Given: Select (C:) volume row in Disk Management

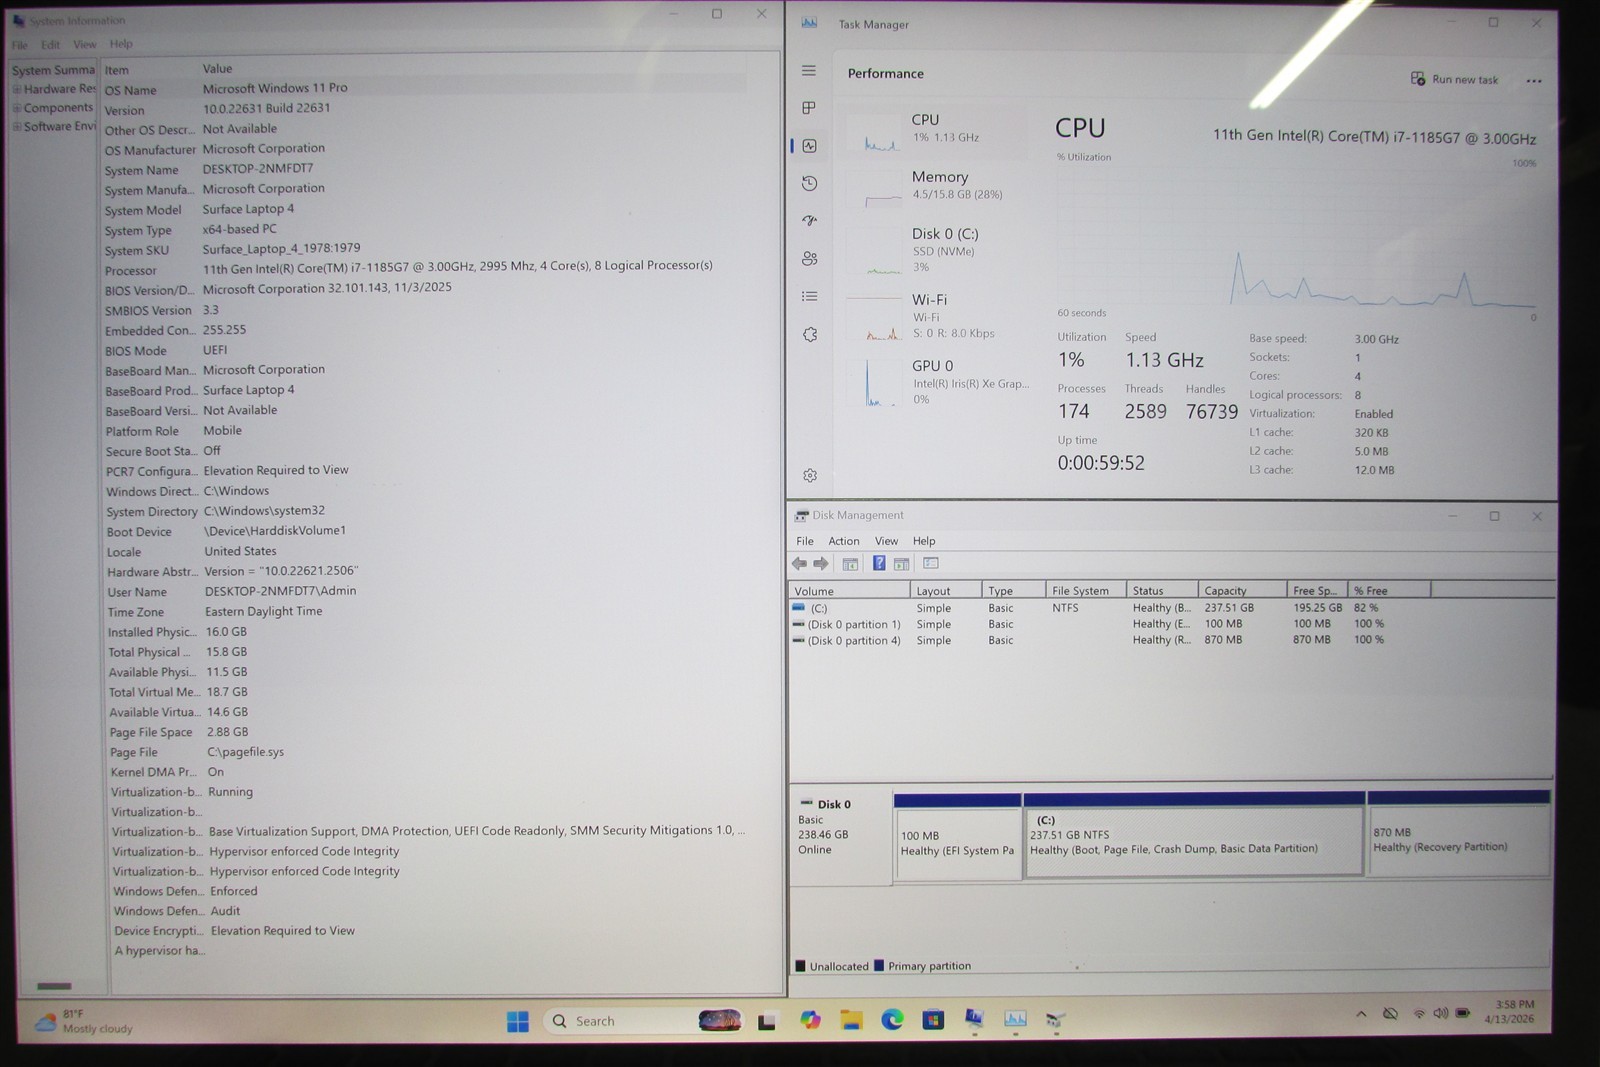Looking at the screenshot, I should point(1110,608).
